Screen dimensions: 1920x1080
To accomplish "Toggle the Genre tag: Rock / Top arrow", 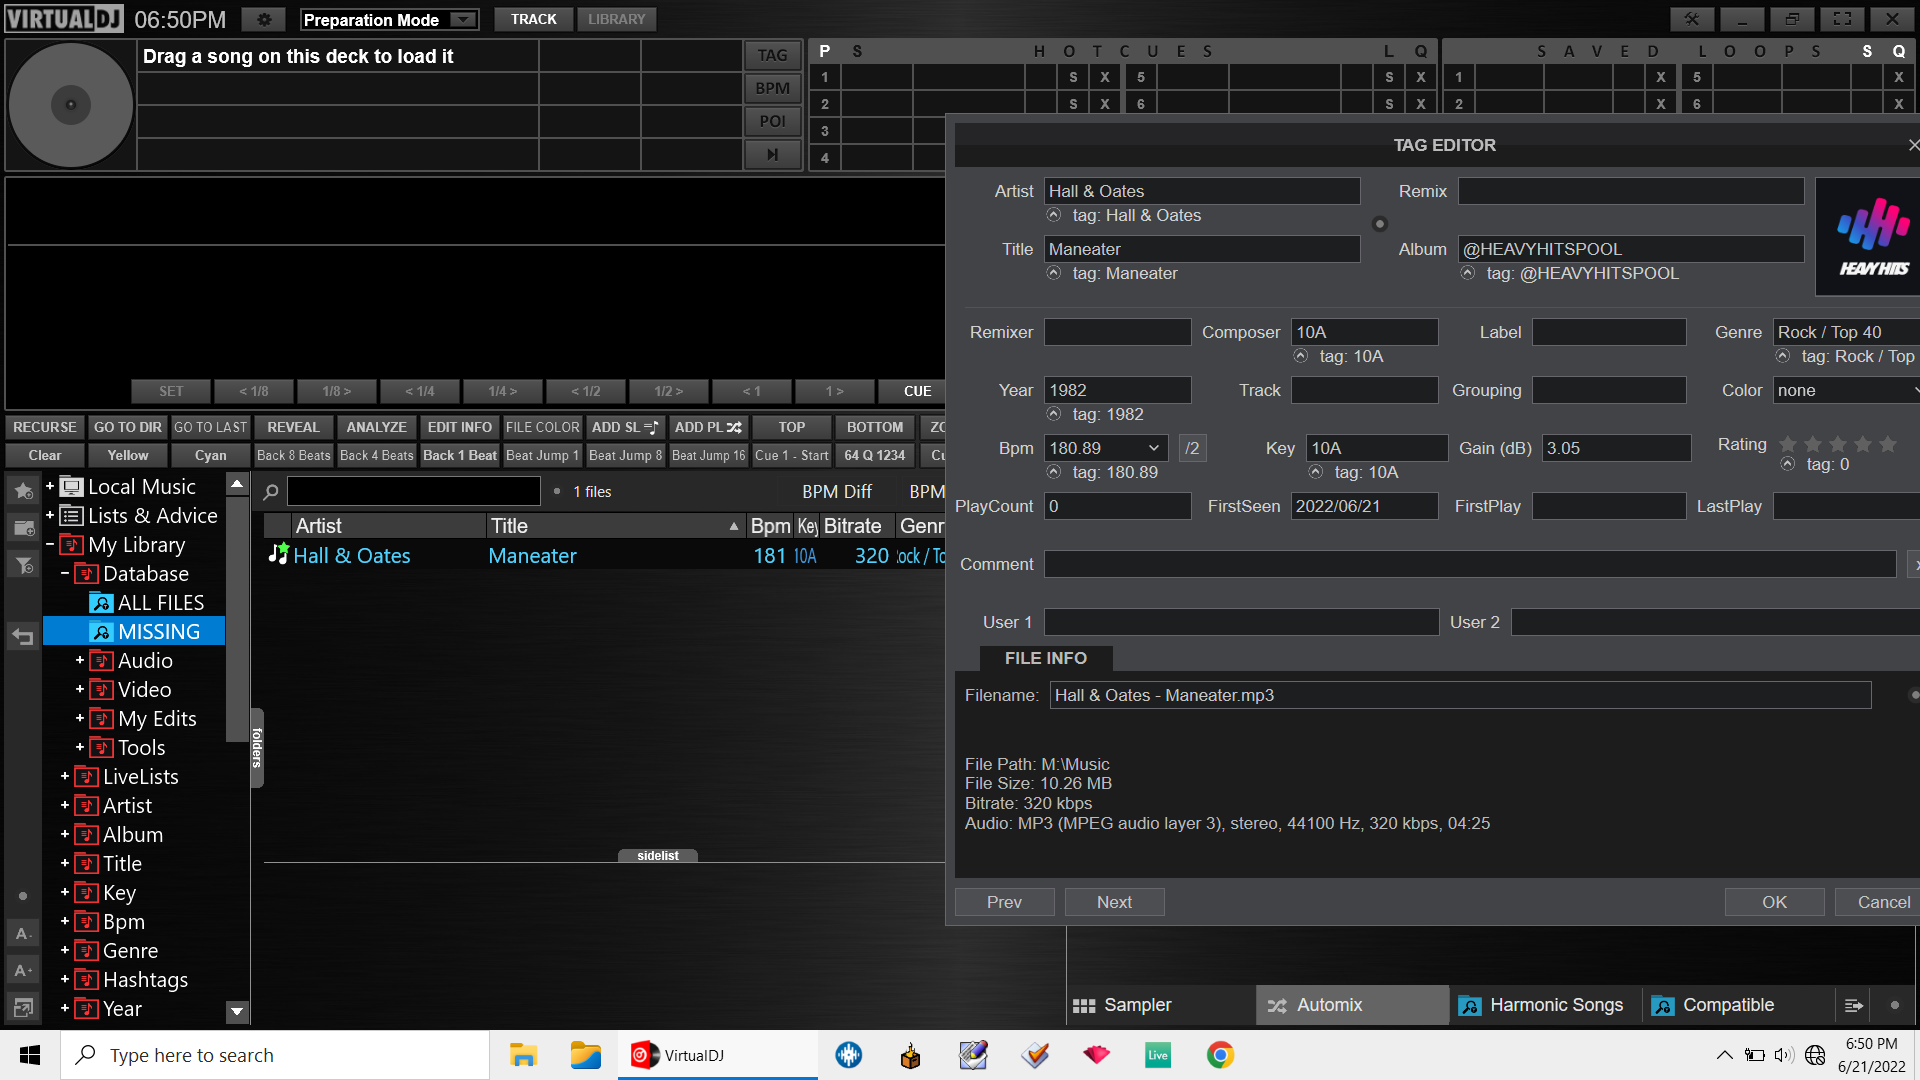I will 1782,356.
